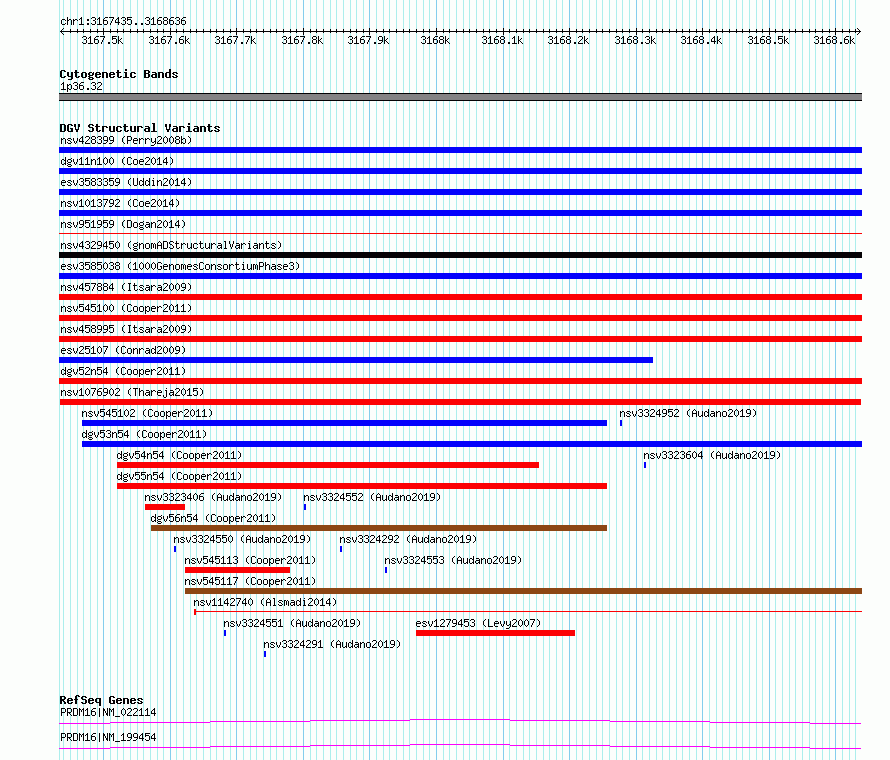This screenshot has width=890, height=760.
Task: Open variant nsv4329450 (gnomADStructuralVariants)
Action: (171, 245)
